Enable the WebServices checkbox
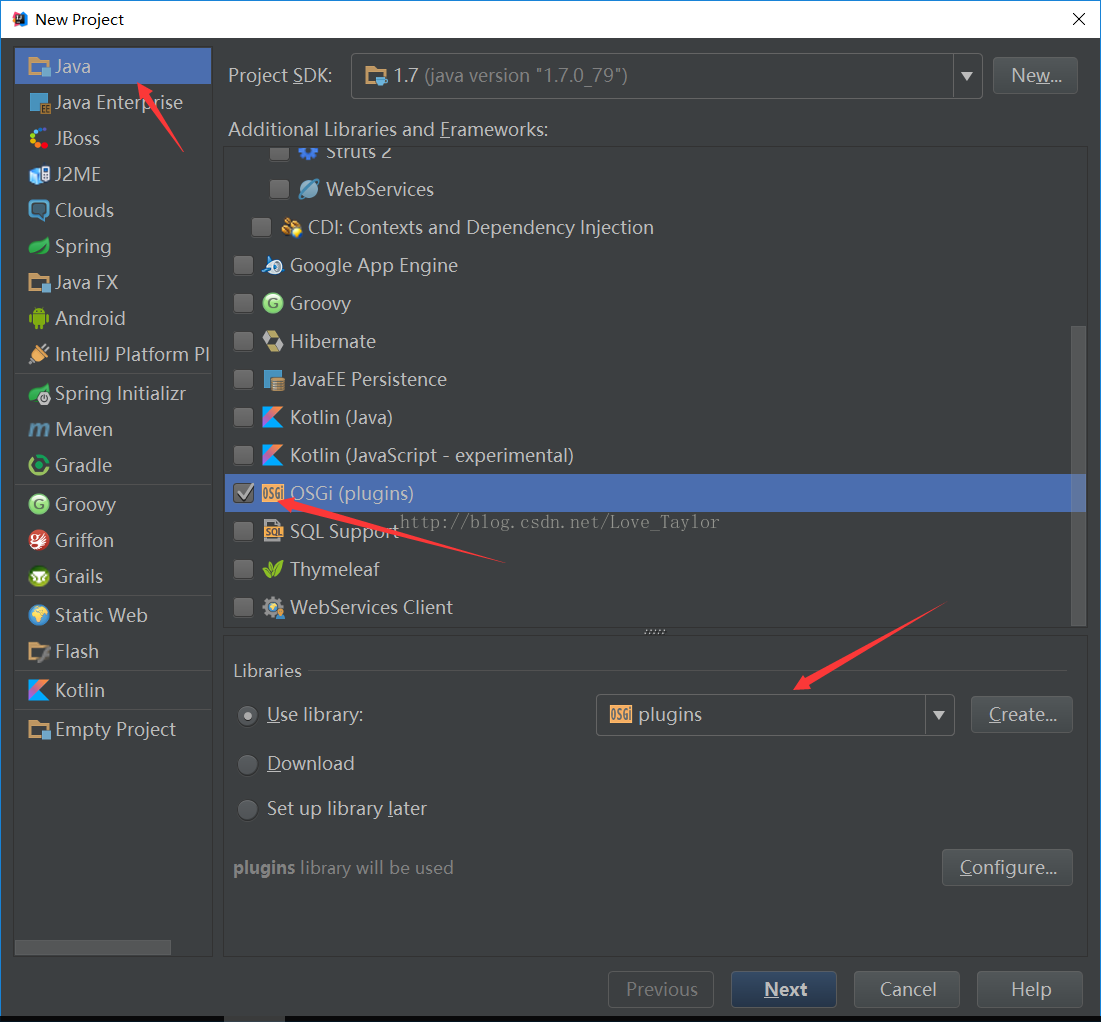 coord(279,189)
